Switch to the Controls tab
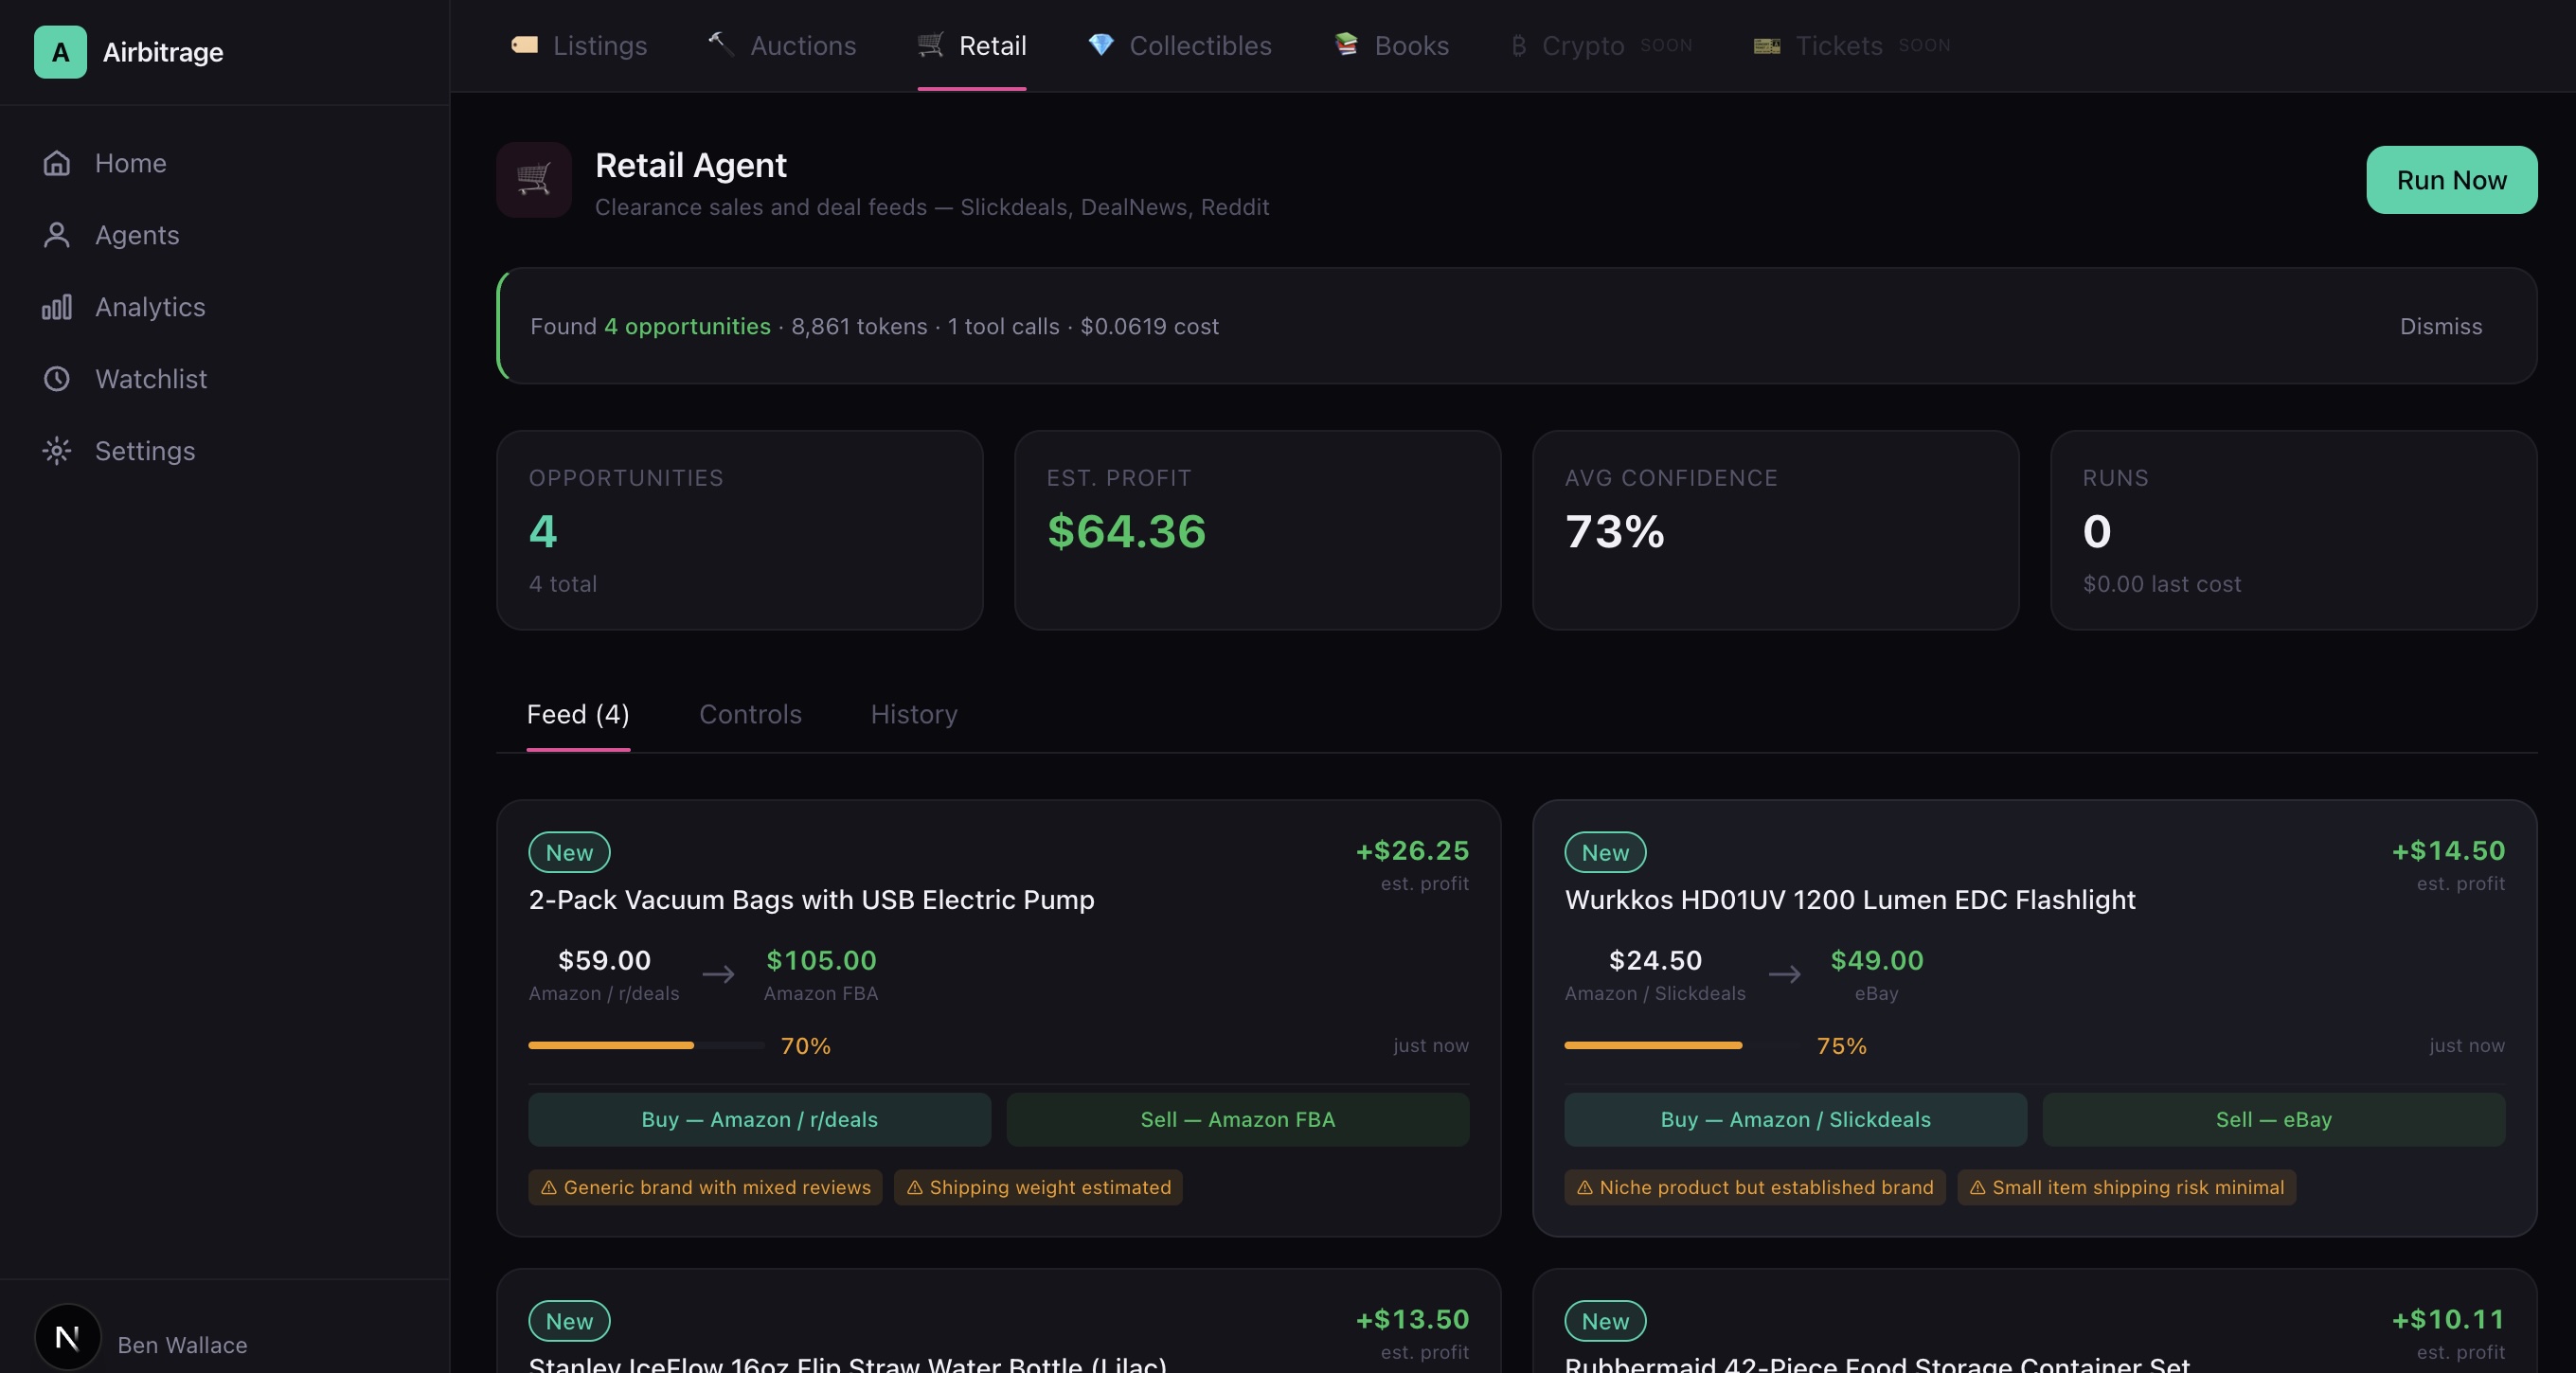This screenshot has height=1373, width=2576. pos(750,714)
